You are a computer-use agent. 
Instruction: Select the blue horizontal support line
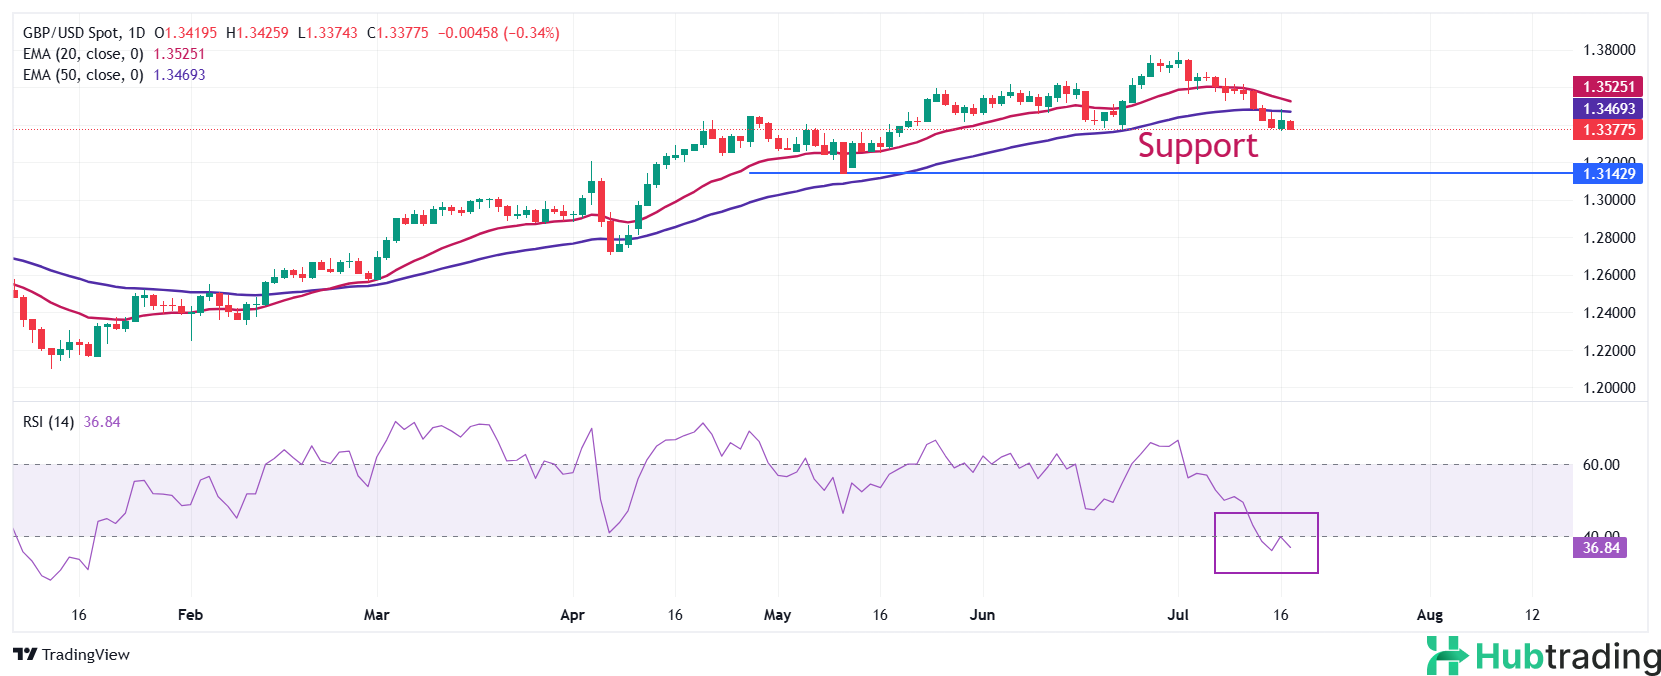(x=1000, y=173)
